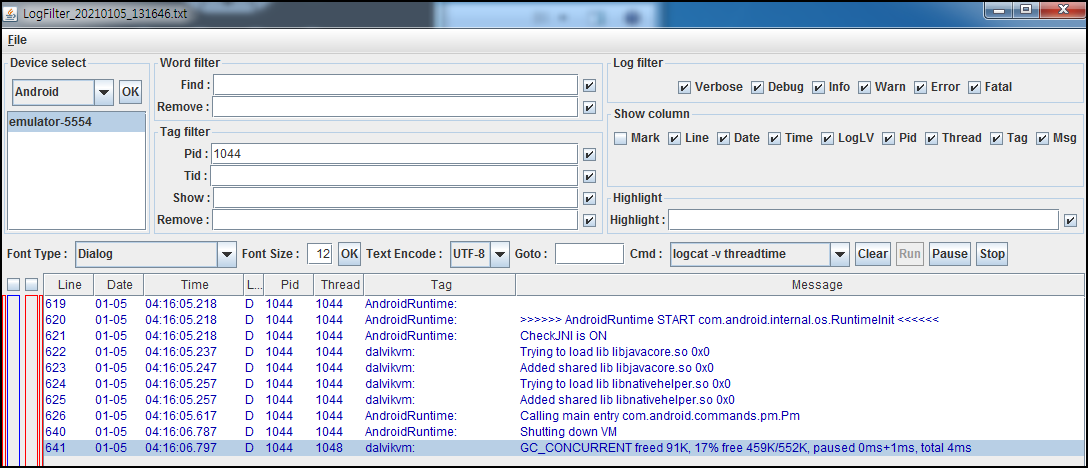Toggle the Msg column checkbox
The width and height of the screenshot is (1088, 468).
click(x=1042, y=138)
